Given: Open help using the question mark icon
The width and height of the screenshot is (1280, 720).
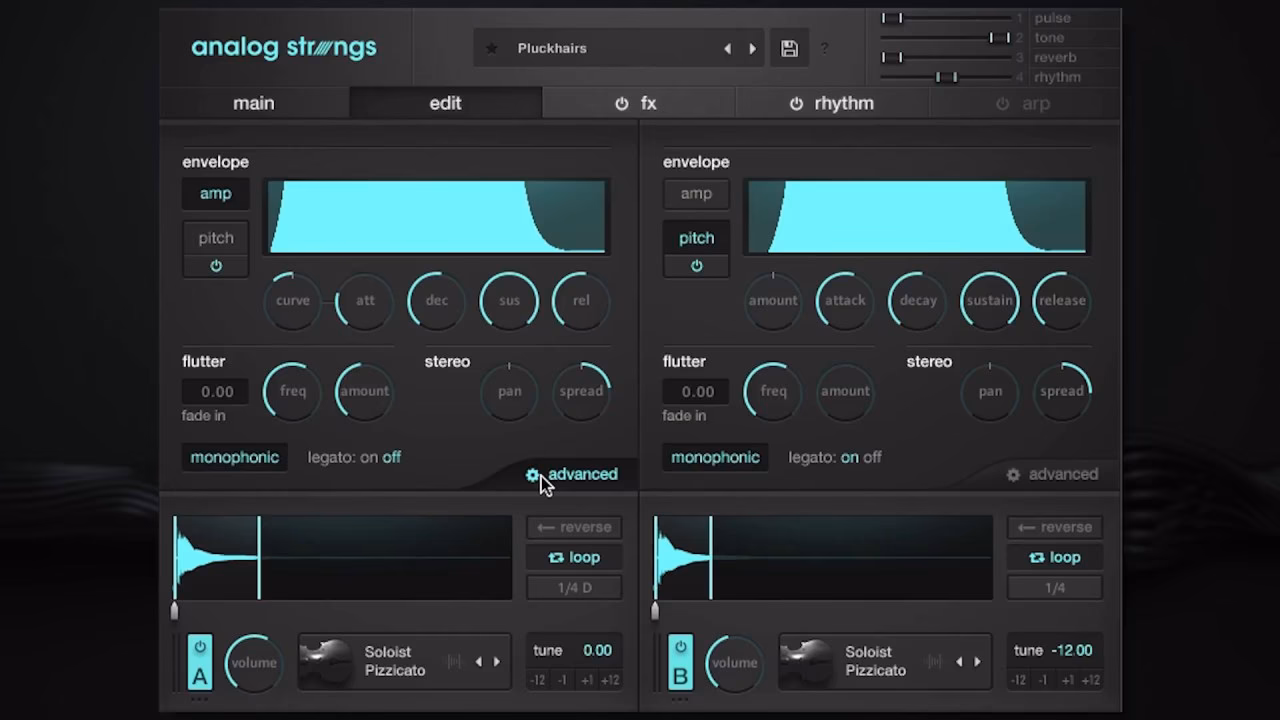Looking at the screenshot, I should tap(824, 49).
